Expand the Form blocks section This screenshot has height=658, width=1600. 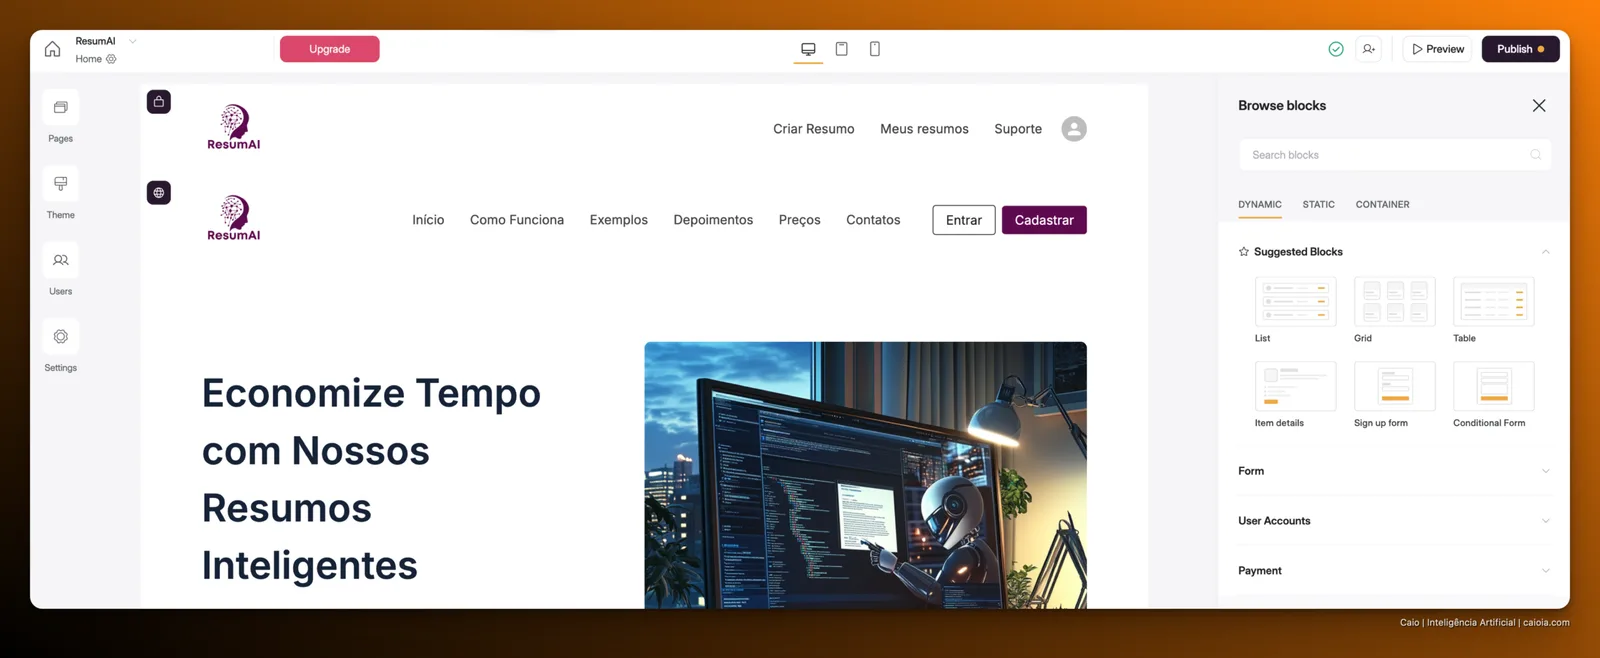pyautogui.click(x=1394, y=471)
